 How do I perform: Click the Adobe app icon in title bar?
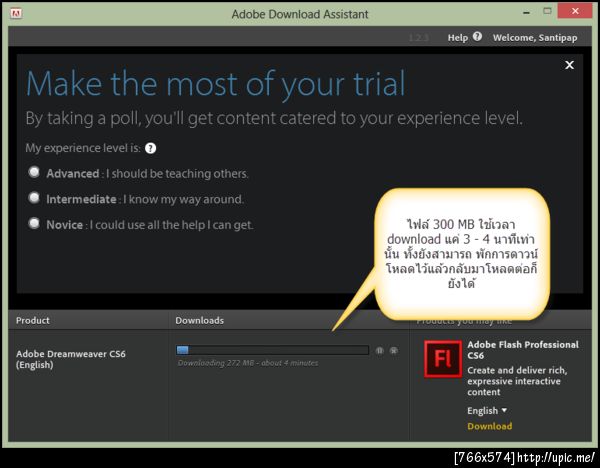click(x=16, y=14)
